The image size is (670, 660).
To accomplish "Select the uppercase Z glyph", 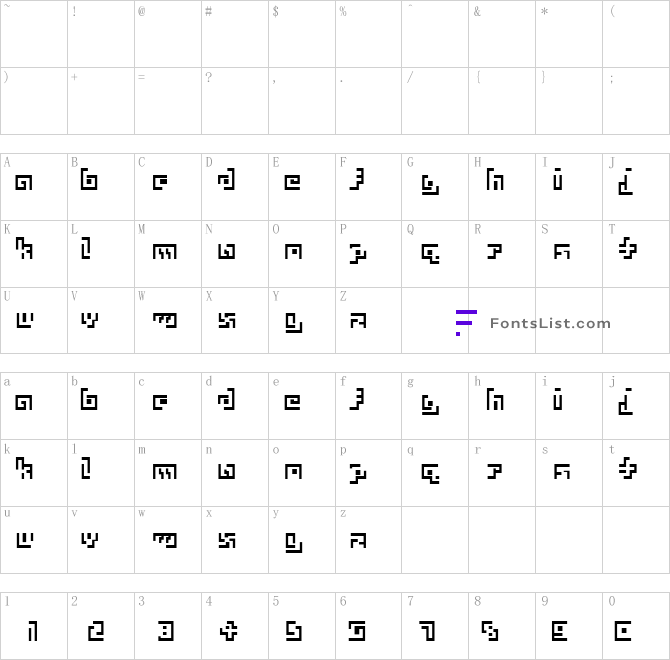I will coord(357,320).
